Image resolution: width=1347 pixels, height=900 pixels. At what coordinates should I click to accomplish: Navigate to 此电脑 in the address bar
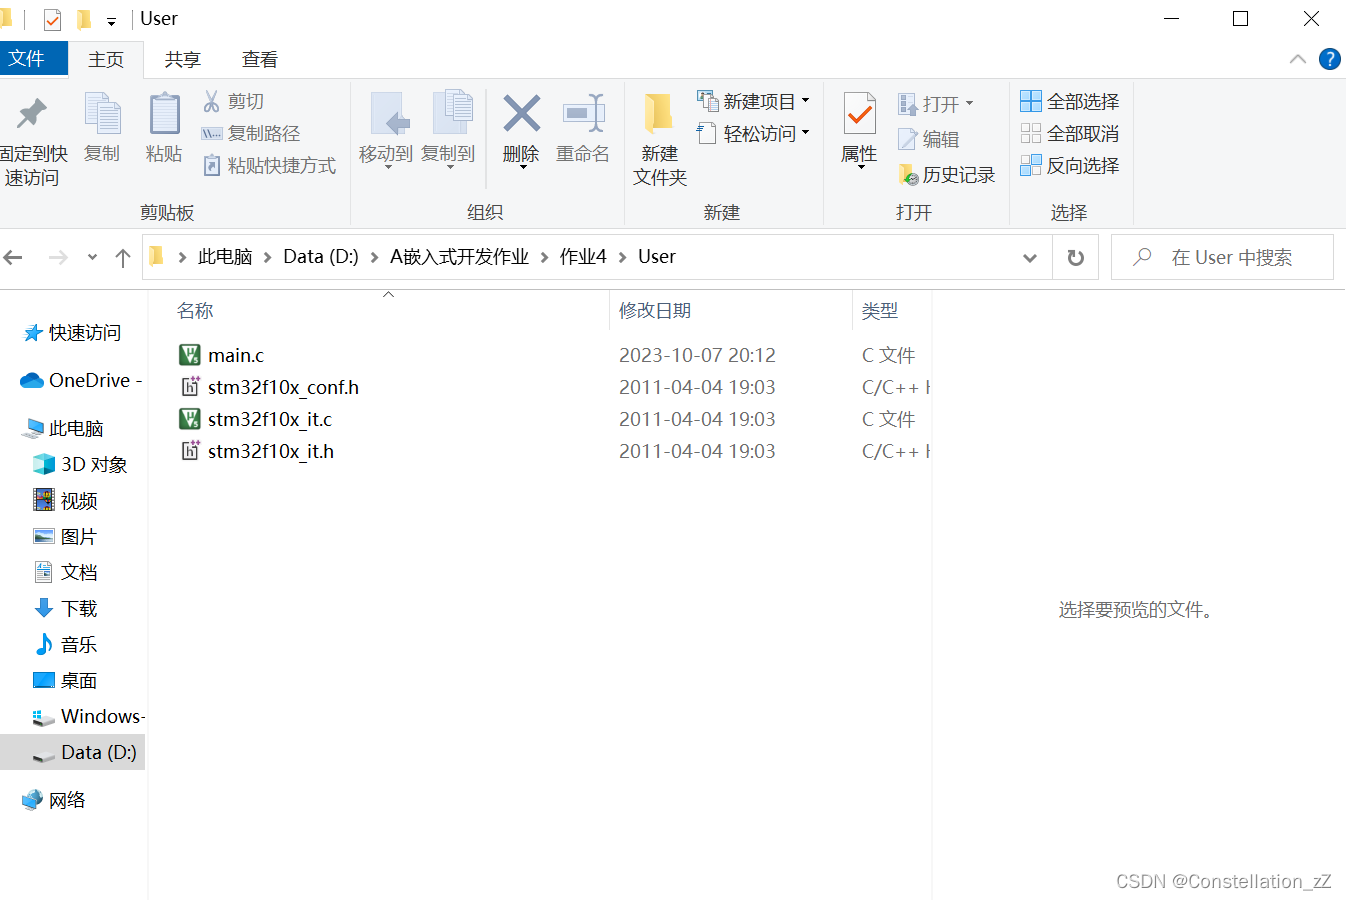tap(225, 257)
